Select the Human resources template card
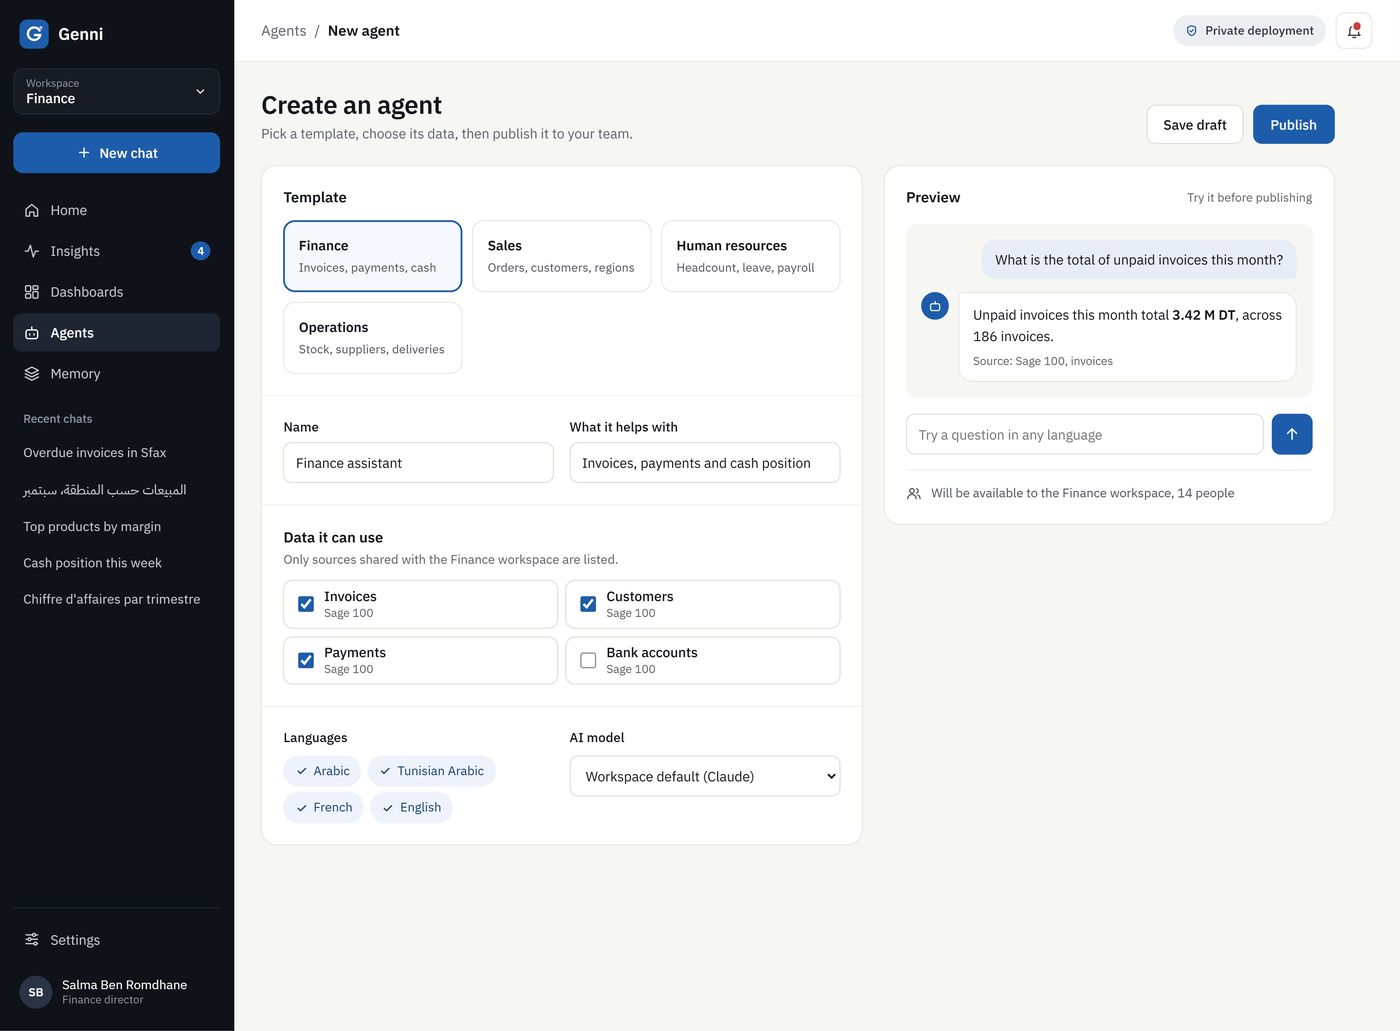The image size is (1400, 1031). click(x=750, y=256)
